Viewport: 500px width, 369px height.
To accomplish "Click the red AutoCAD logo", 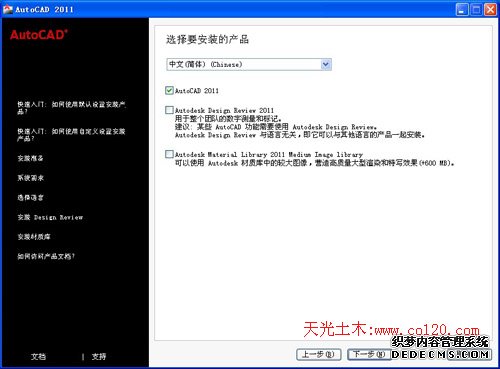I will pos(39,35).
